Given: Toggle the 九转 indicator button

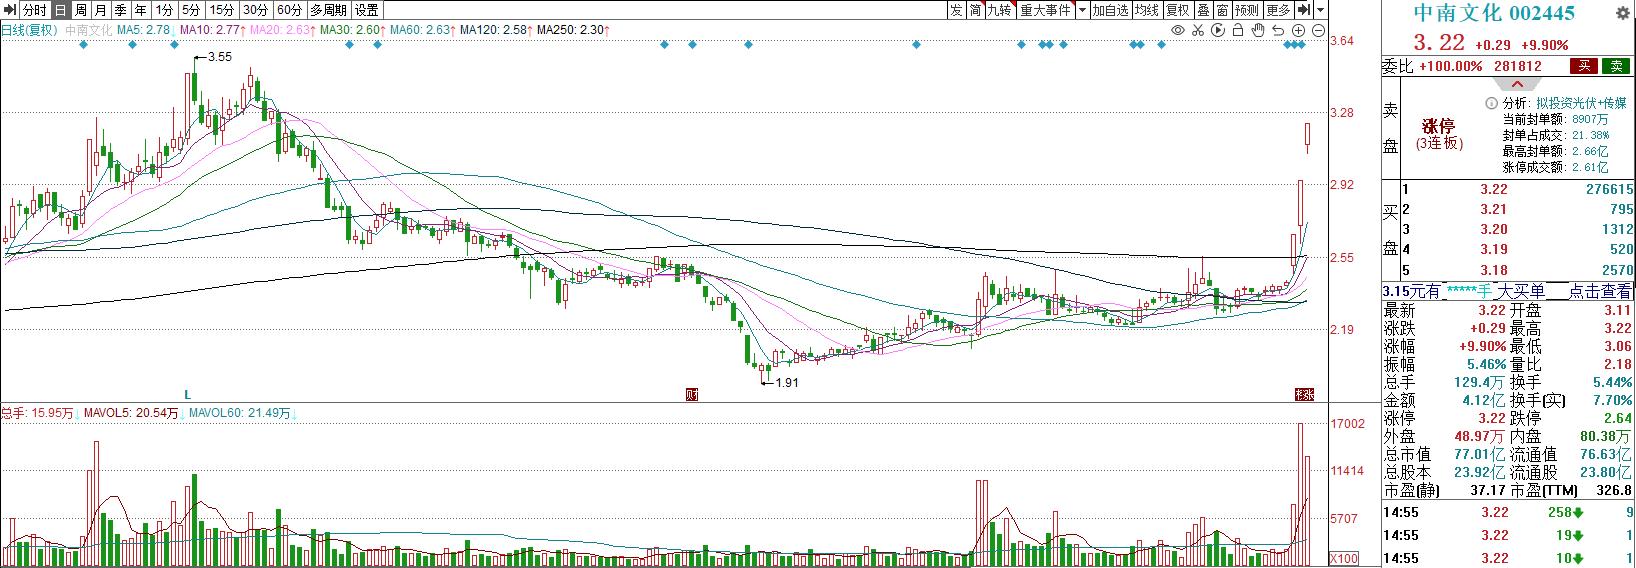Looking at the screenshot, I should (1000, 10).
